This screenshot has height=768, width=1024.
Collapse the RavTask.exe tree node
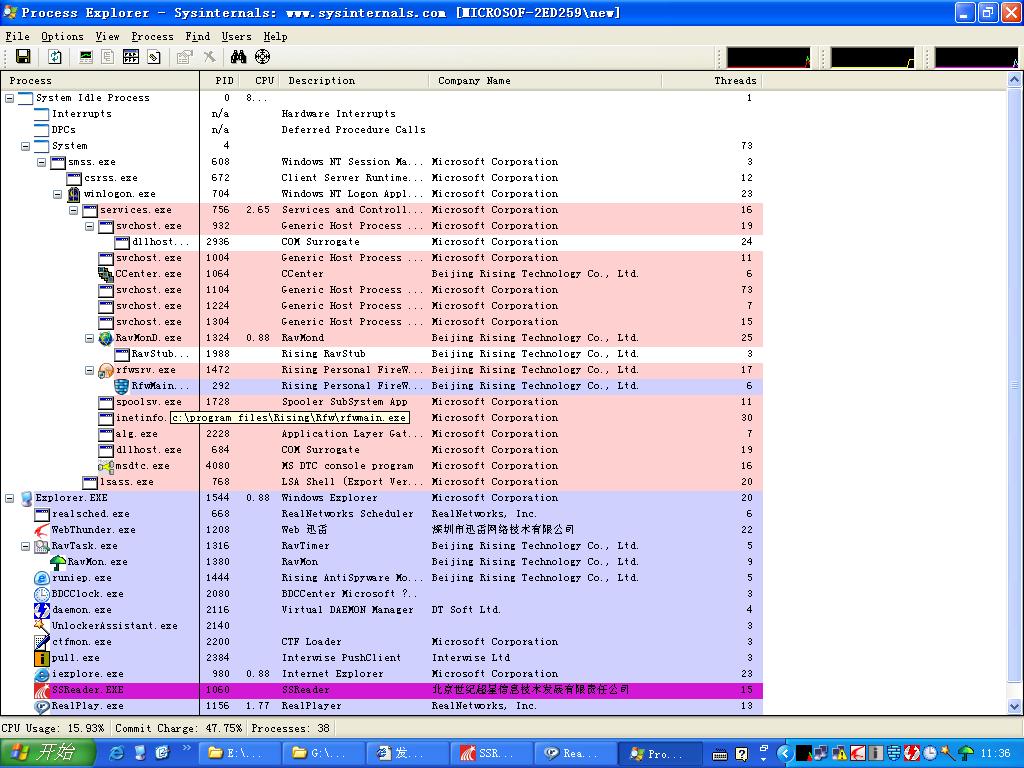(x=26, y=546)
